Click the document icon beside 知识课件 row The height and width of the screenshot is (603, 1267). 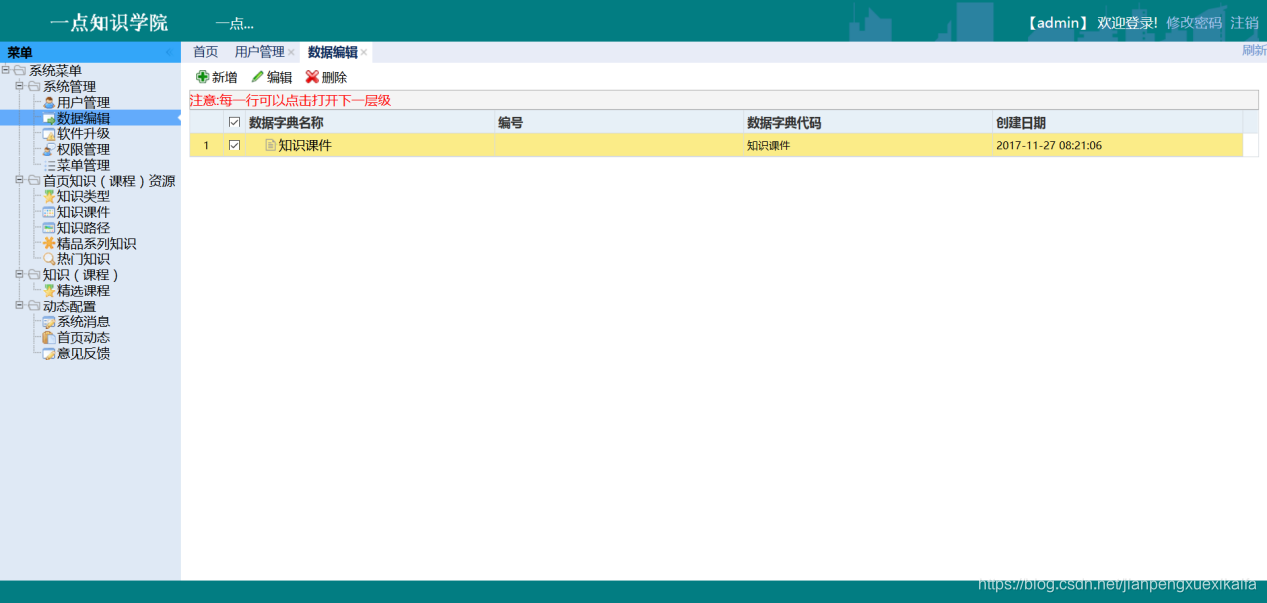tap(270, 145)
